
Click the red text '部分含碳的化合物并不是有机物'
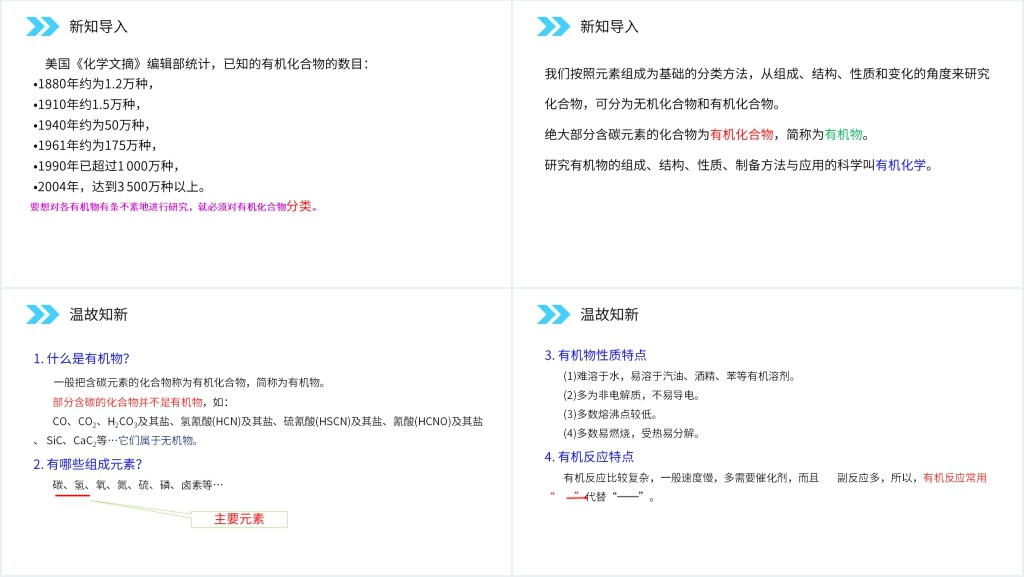tap(127, 402)
